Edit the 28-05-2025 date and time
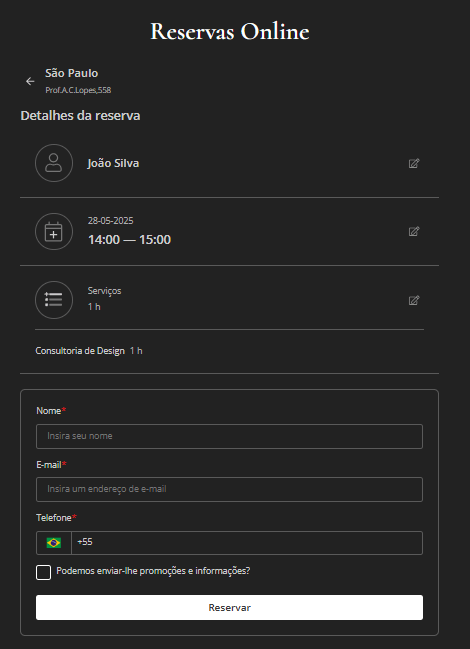The image size is (470, 649). (x=414, y=231)
